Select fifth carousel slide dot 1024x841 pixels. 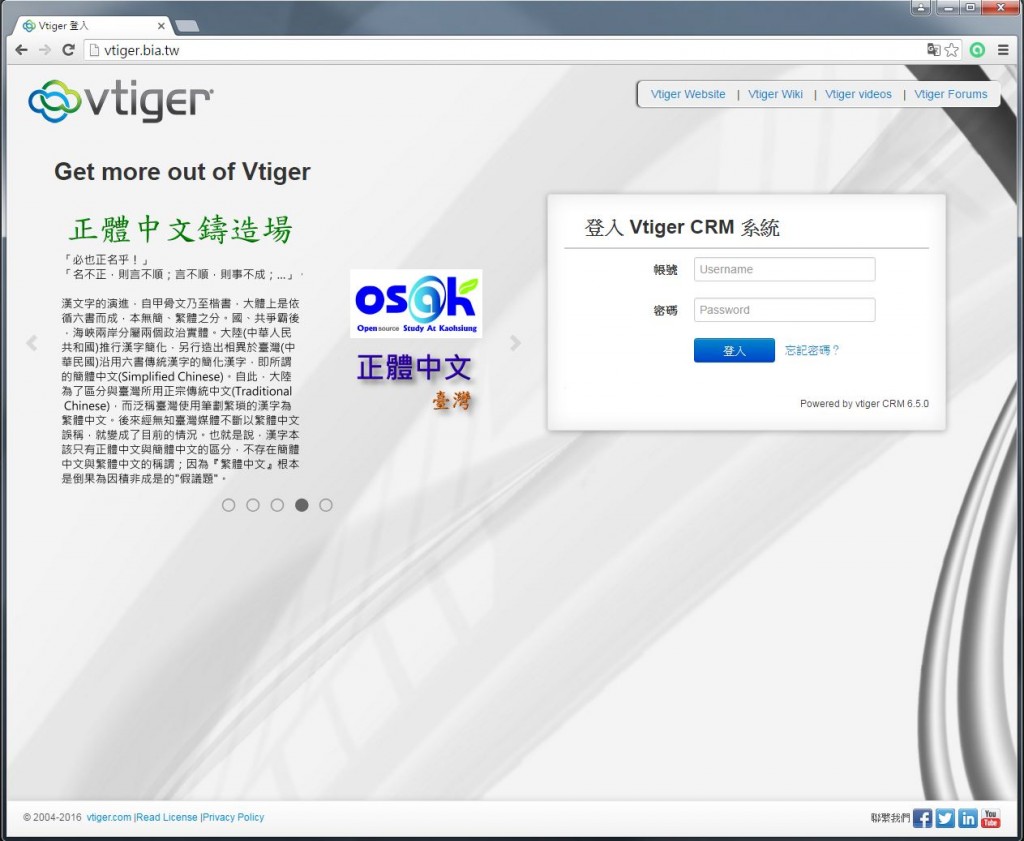[326, 505]
